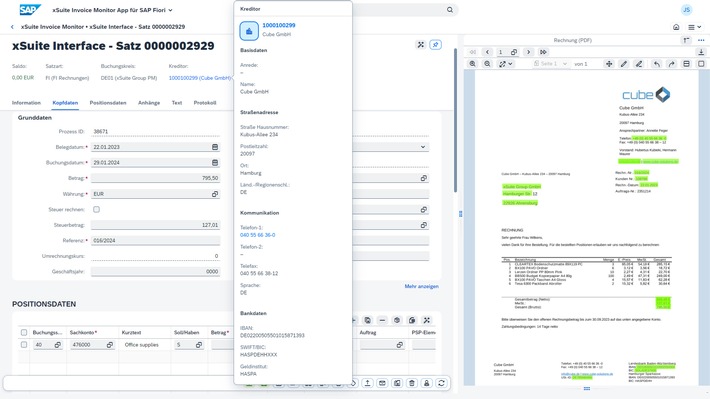This screenshot has height=399, width=710.
Task: Download the invoice PDF
Action: pyautogui.click(x=701, y=52)
